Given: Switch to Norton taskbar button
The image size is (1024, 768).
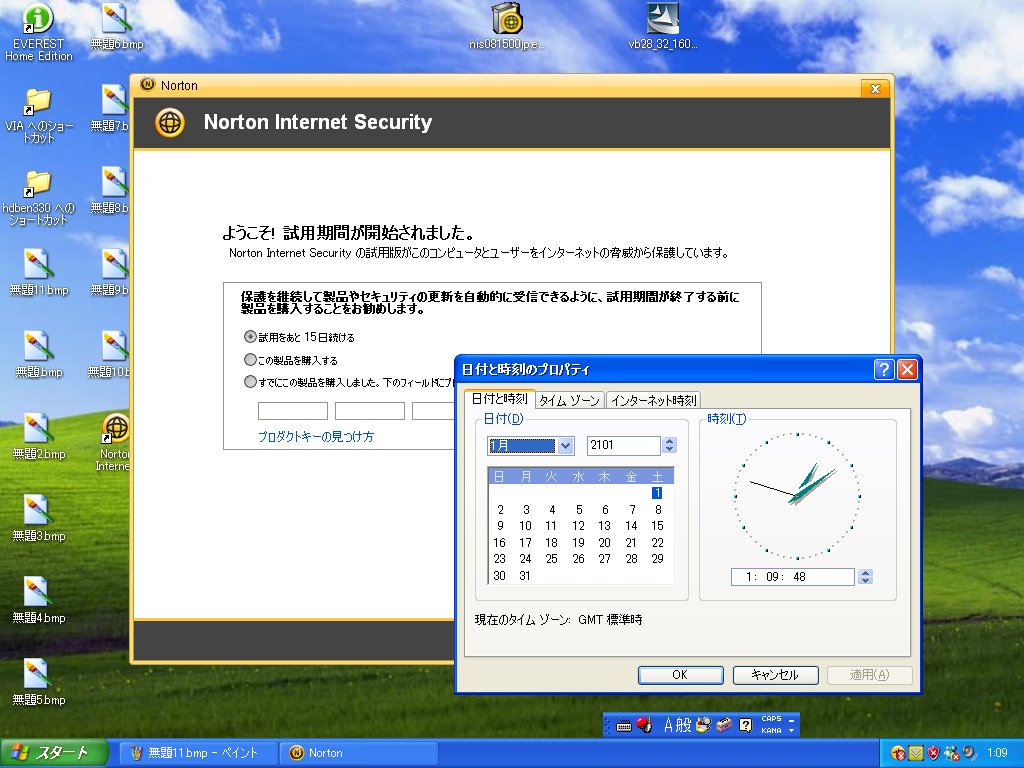Looking at the screenshot, I should pos(358,753).
